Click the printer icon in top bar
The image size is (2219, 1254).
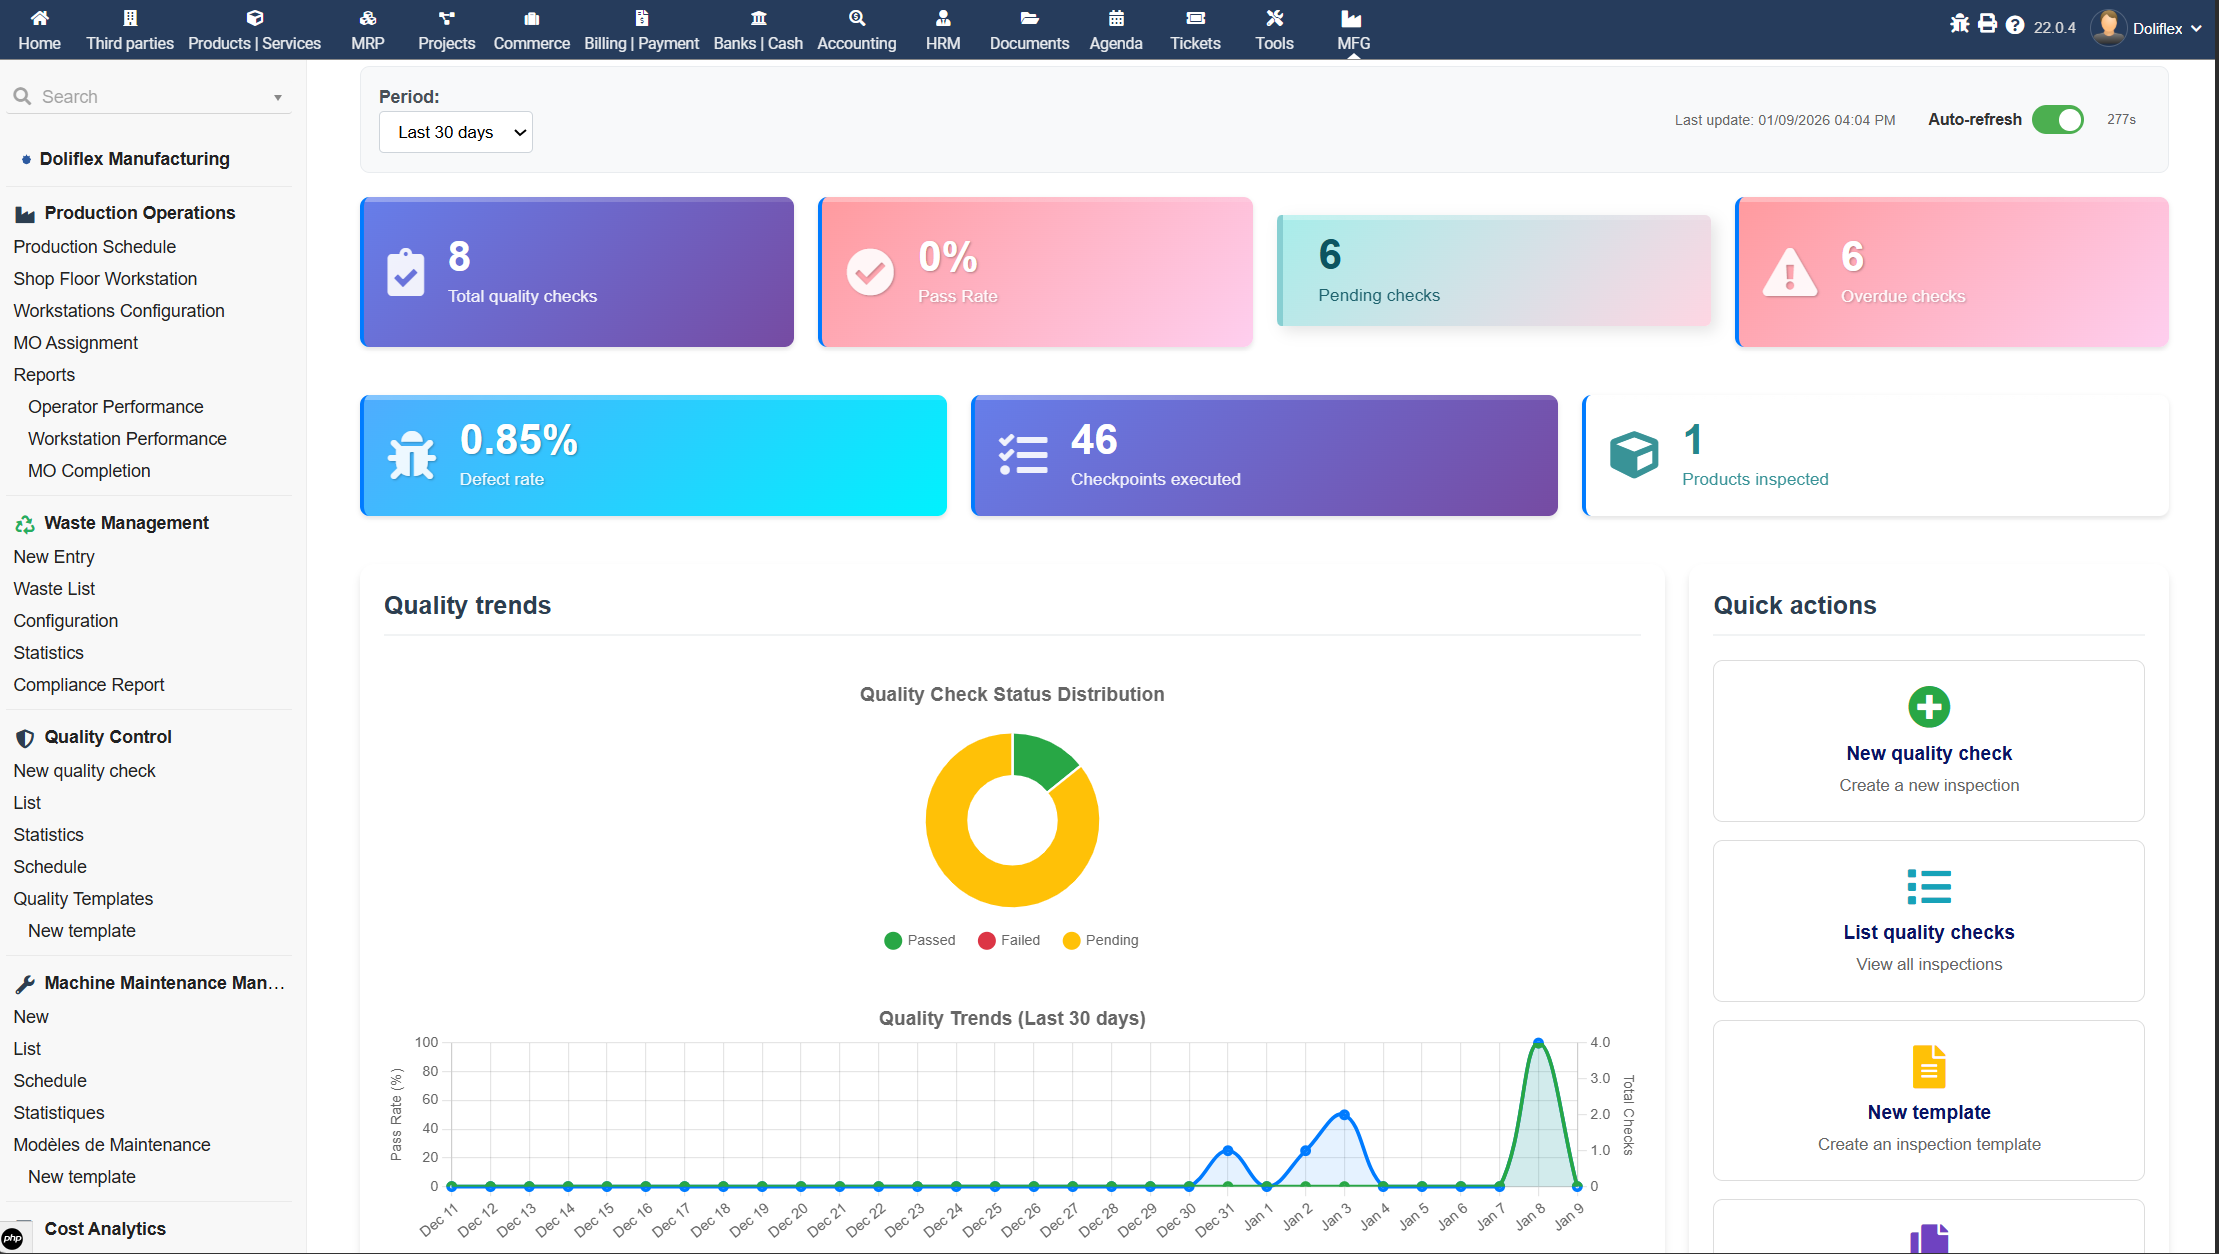pos(1987,24)
